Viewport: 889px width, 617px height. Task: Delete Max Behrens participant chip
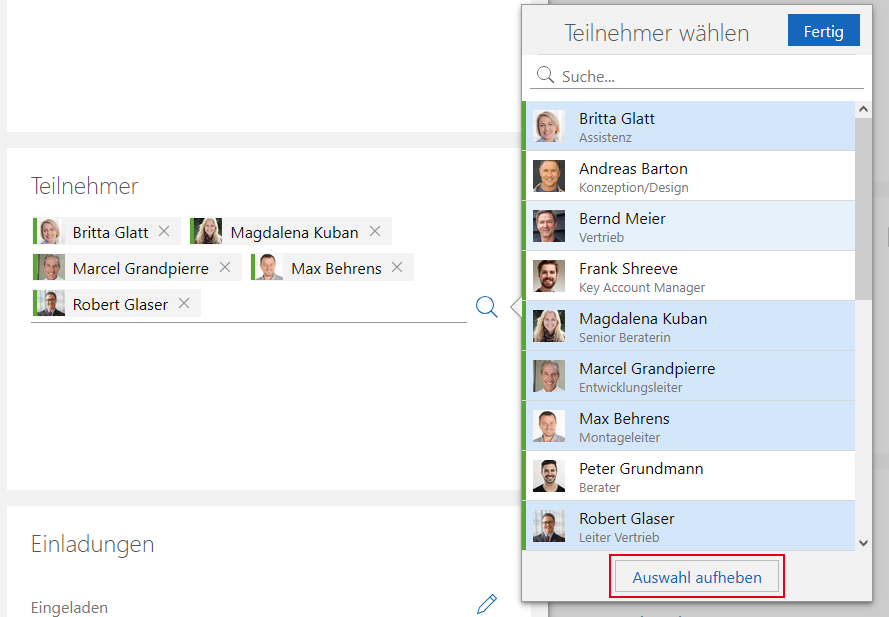click(397, 268)
